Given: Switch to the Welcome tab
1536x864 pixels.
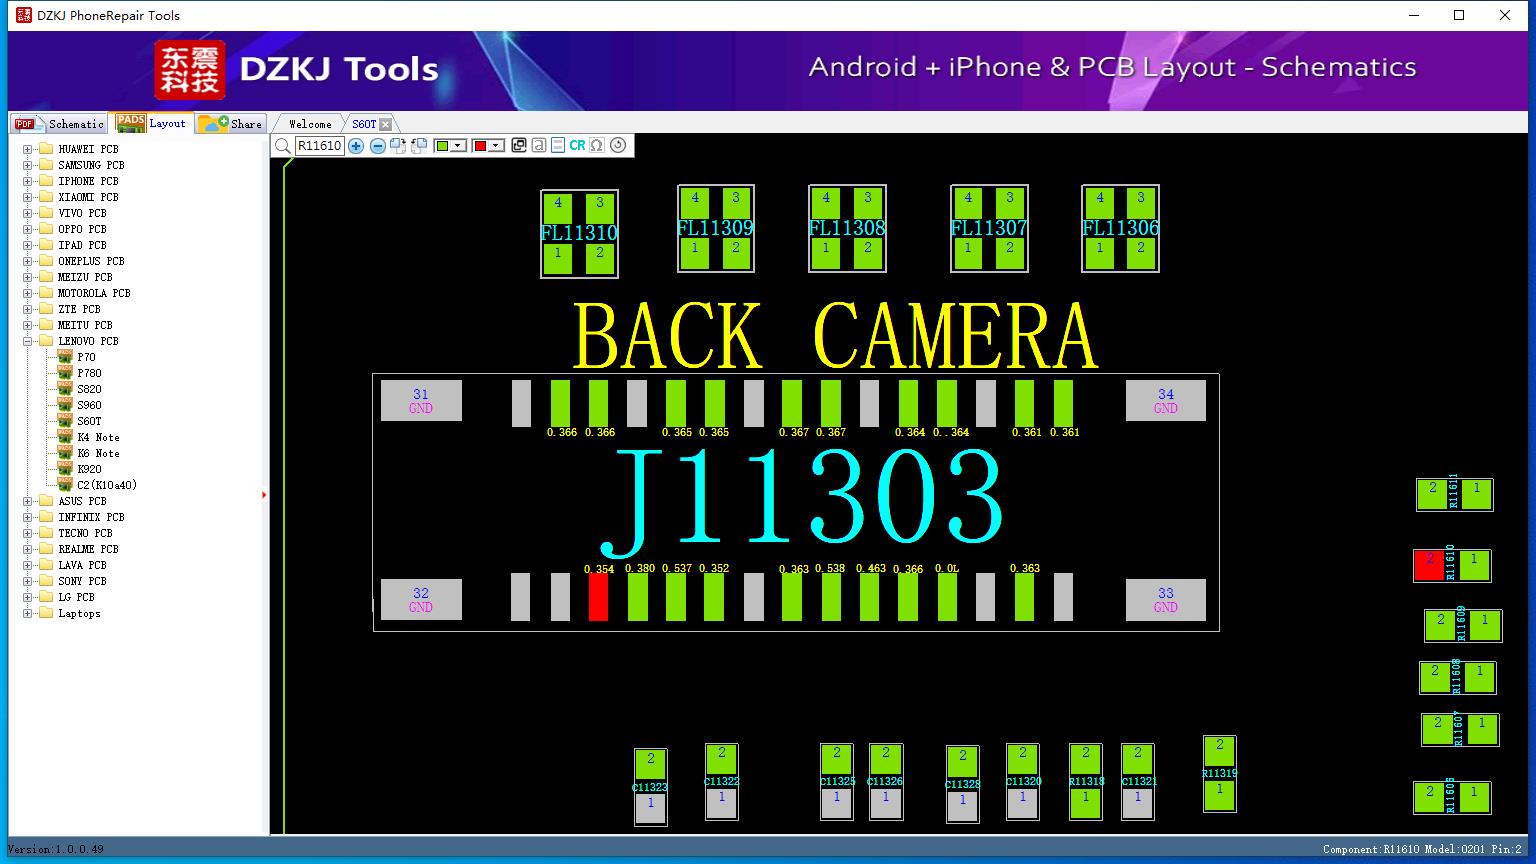Looking at the screenshot, I should pos(310,124).
